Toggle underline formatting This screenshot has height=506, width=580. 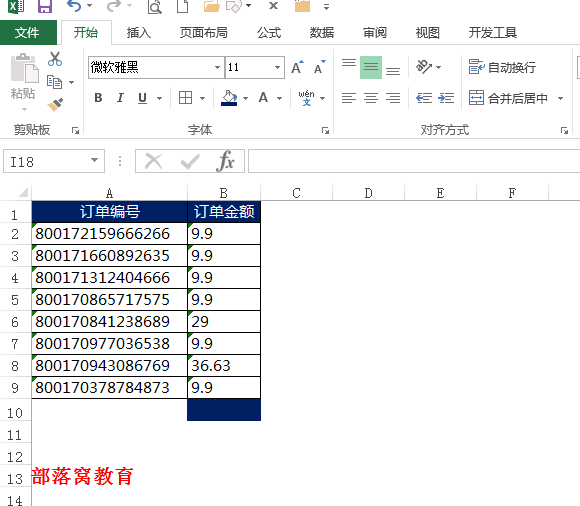point(142,98)
